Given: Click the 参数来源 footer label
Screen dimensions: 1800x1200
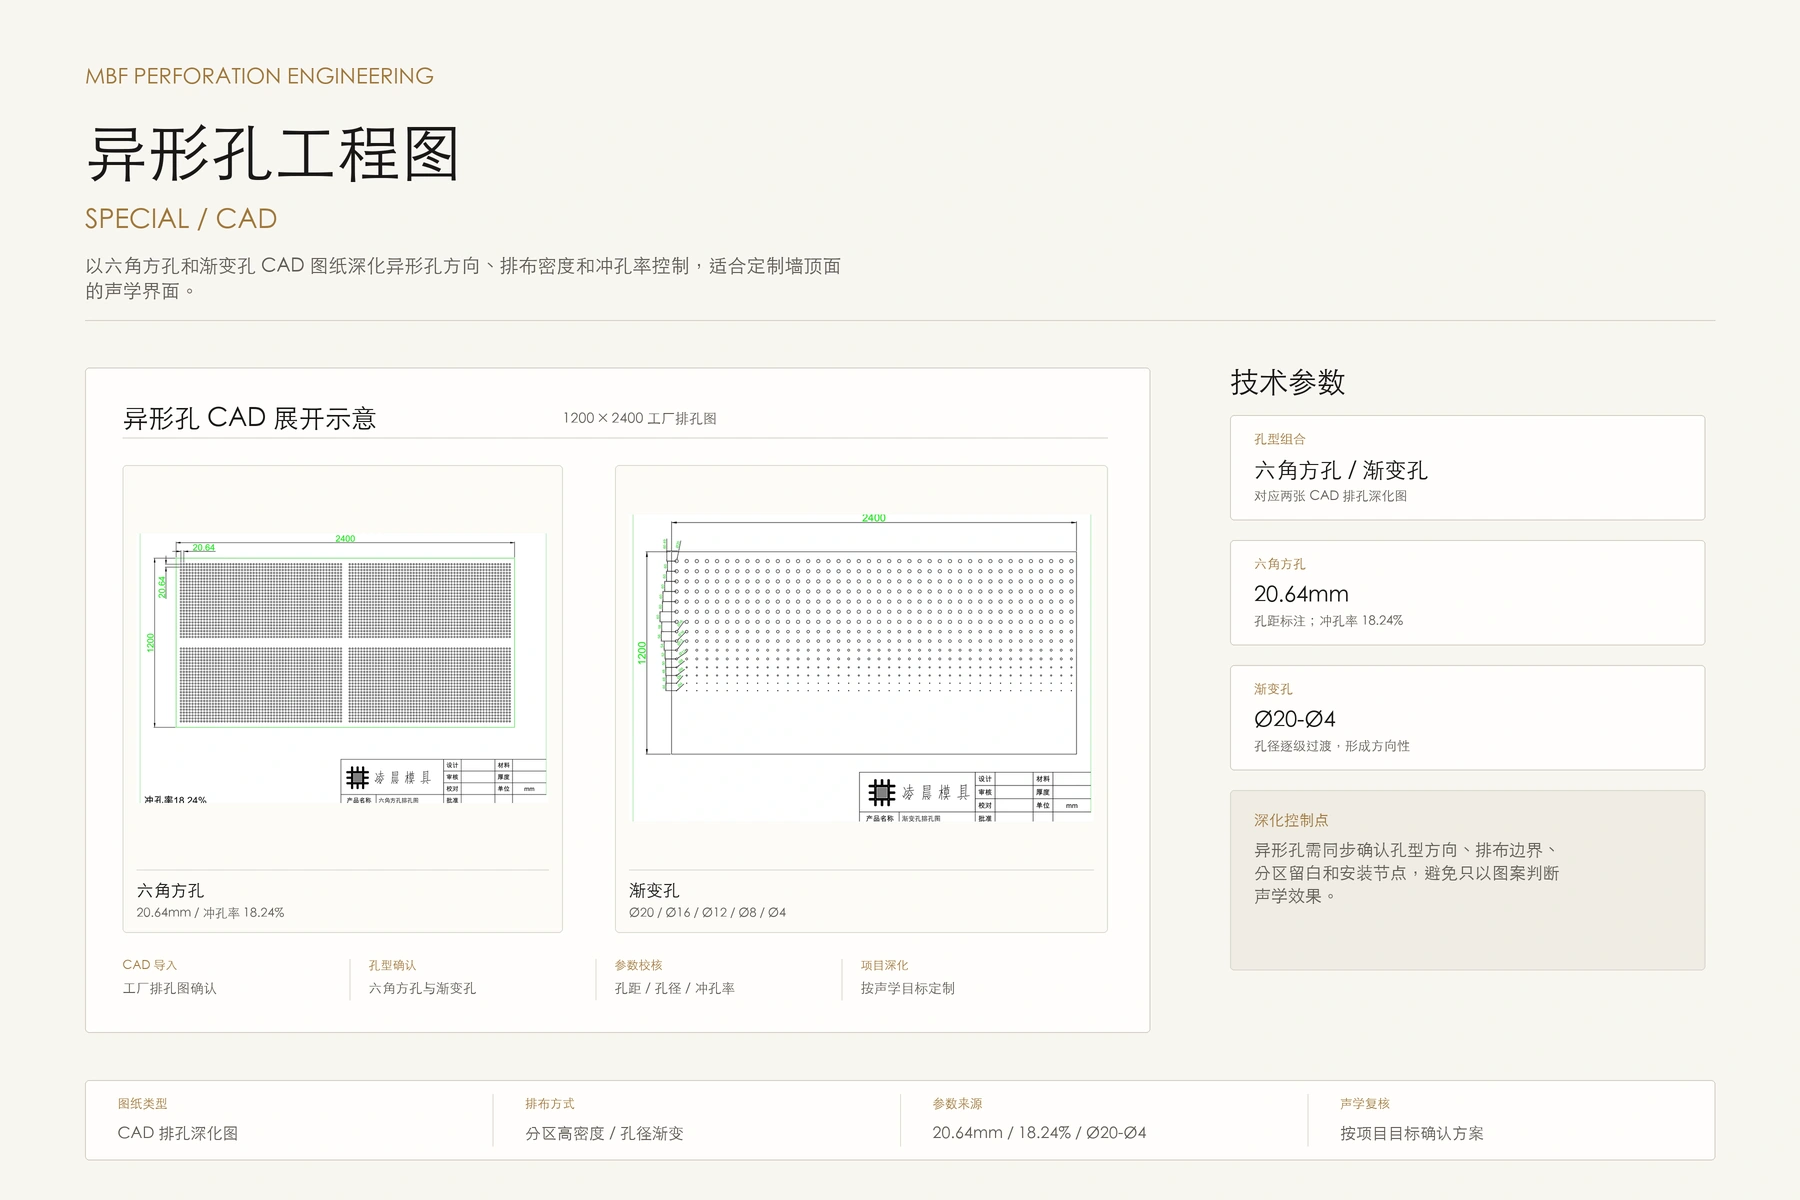Looking at the screenshot, I should (x=957, y=1104).
